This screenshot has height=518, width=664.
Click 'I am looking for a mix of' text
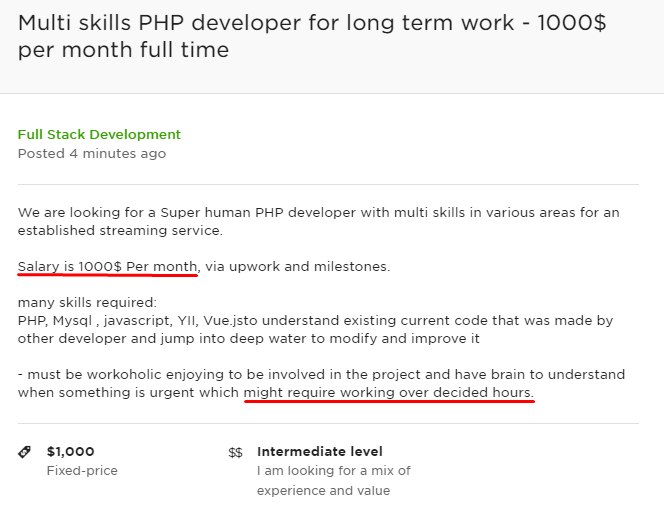[334, 471]
